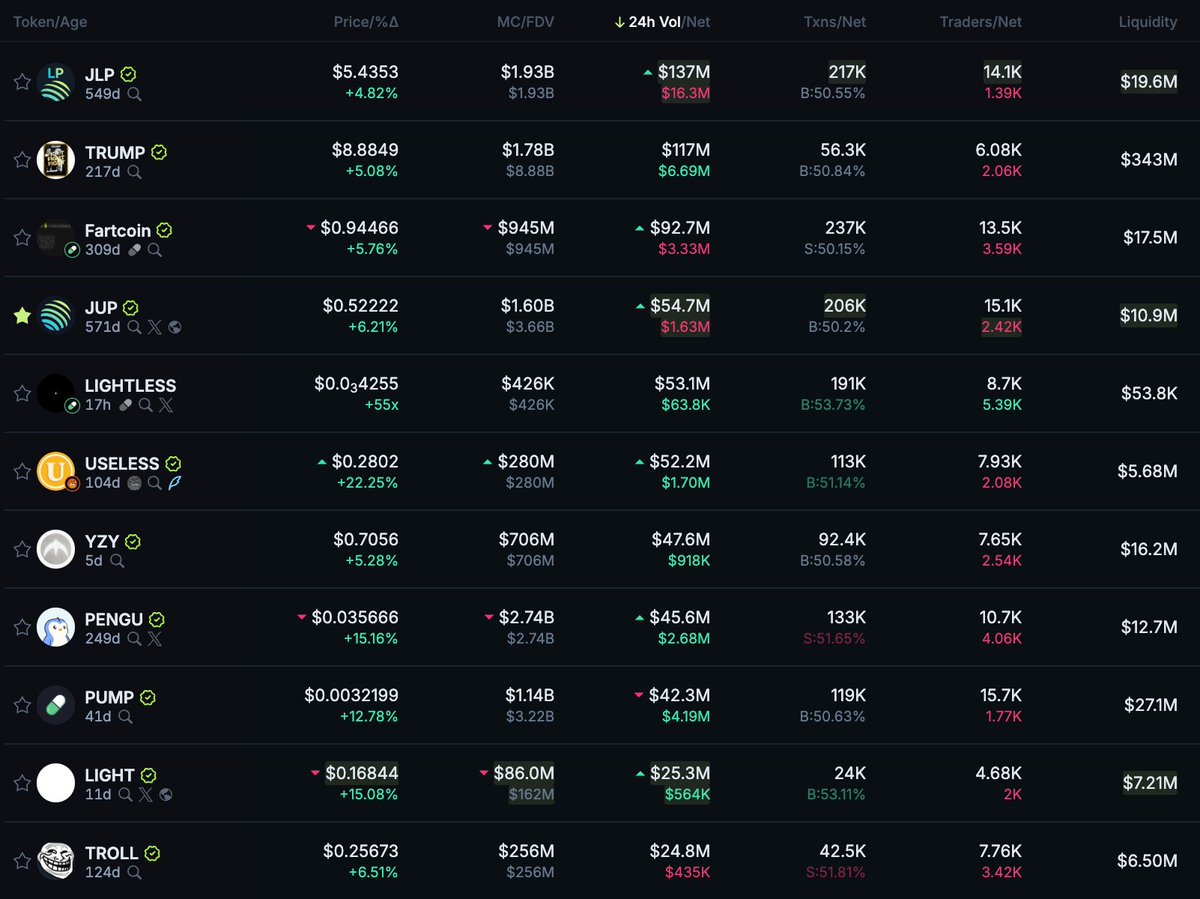1200x899 pixels.
Task: Click PENGU market cap $2.74B
Action: point(527,618)
